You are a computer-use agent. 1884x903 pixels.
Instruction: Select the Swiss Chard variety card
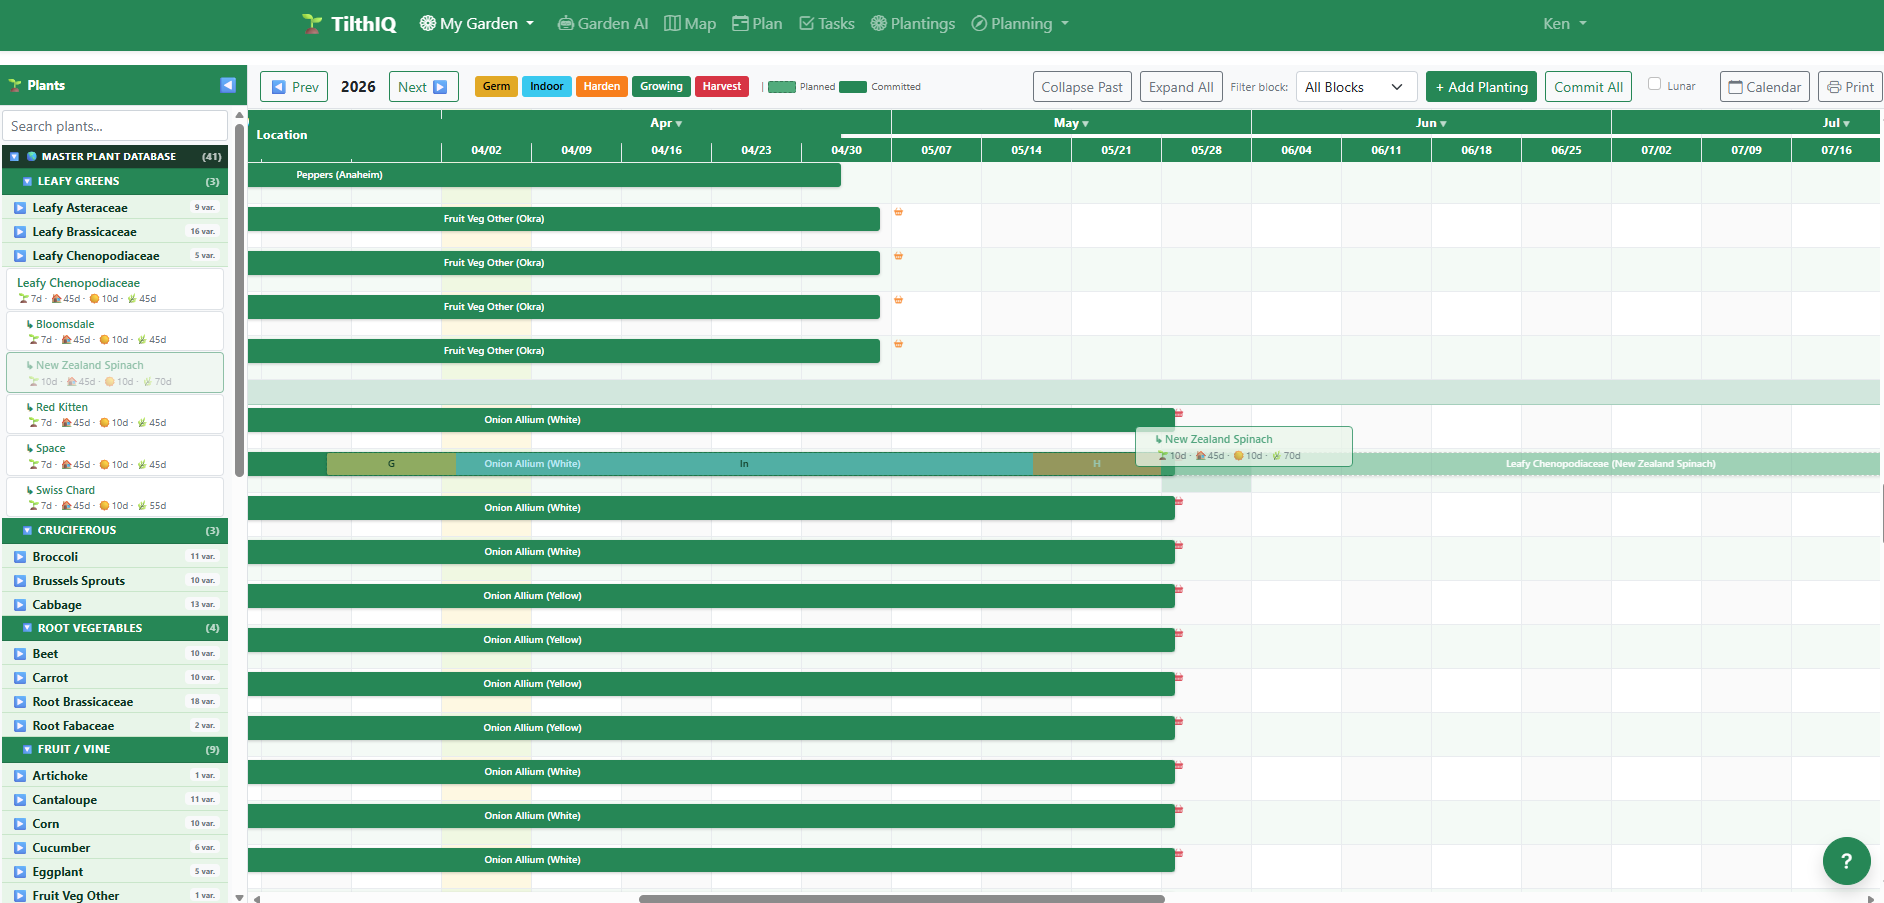[115, 497]
